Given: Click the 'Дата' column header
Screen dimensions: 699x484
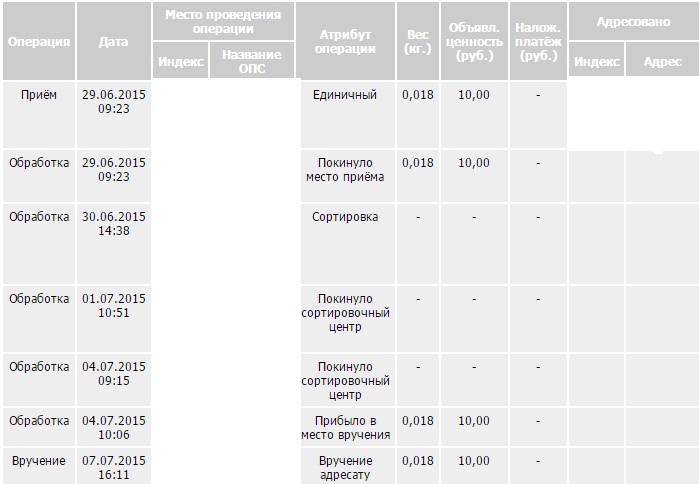Looking at the screenshot, I should tap(113, 42).
